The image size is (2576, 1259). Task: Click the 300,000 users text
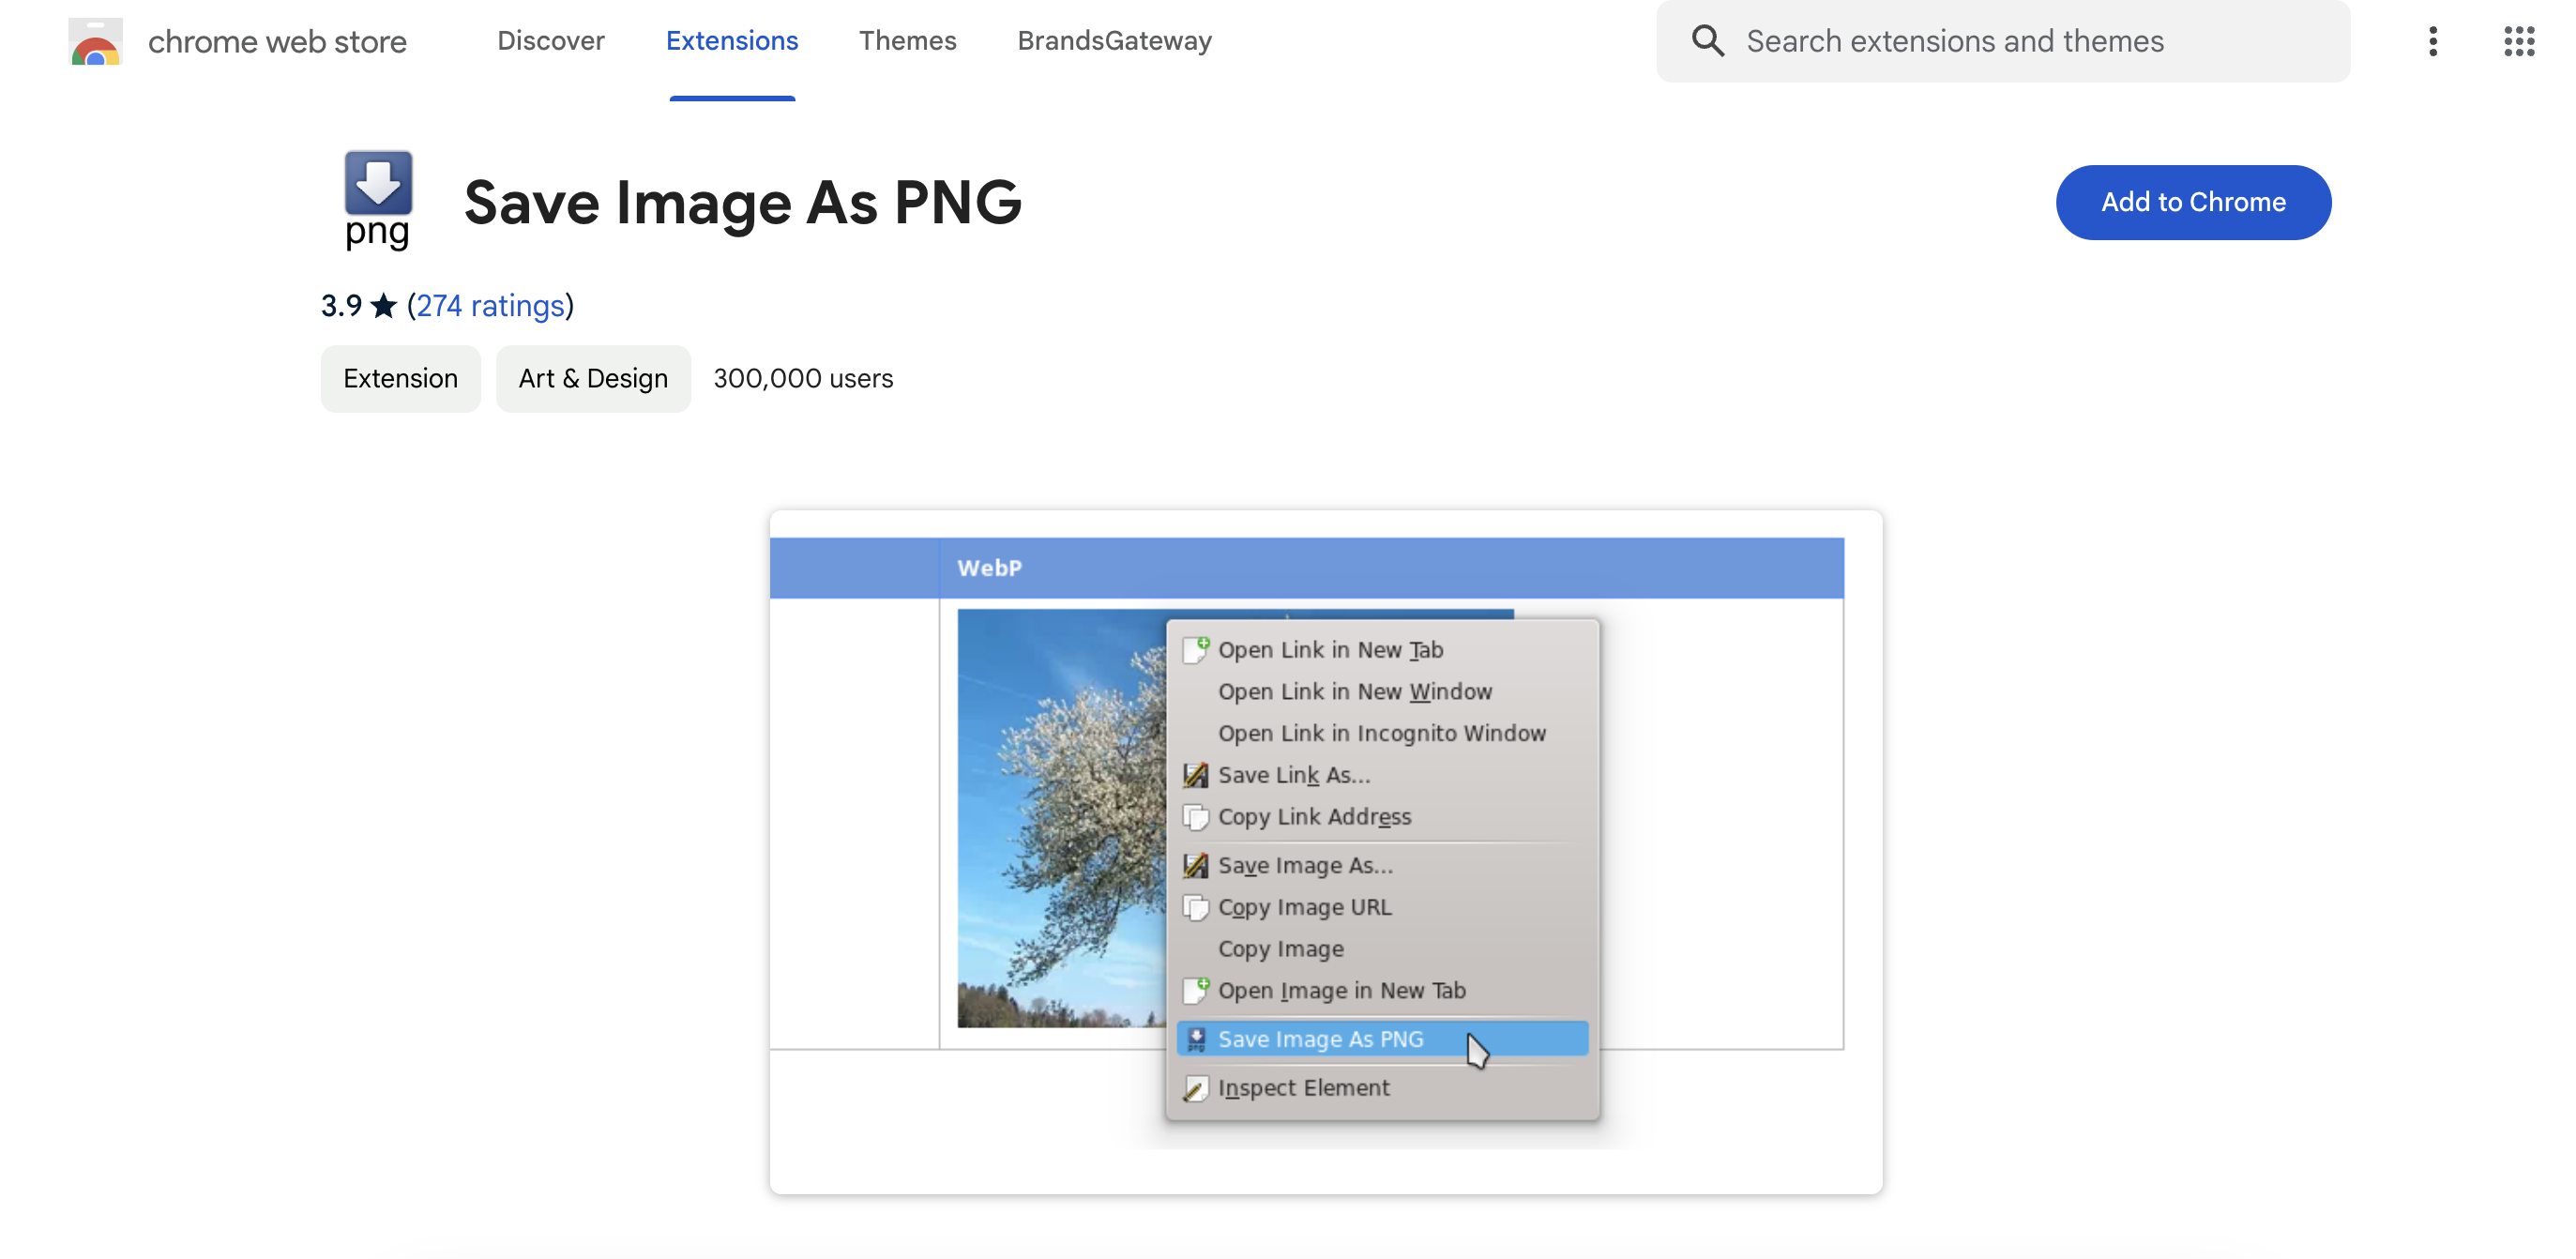tap(802, 378)
